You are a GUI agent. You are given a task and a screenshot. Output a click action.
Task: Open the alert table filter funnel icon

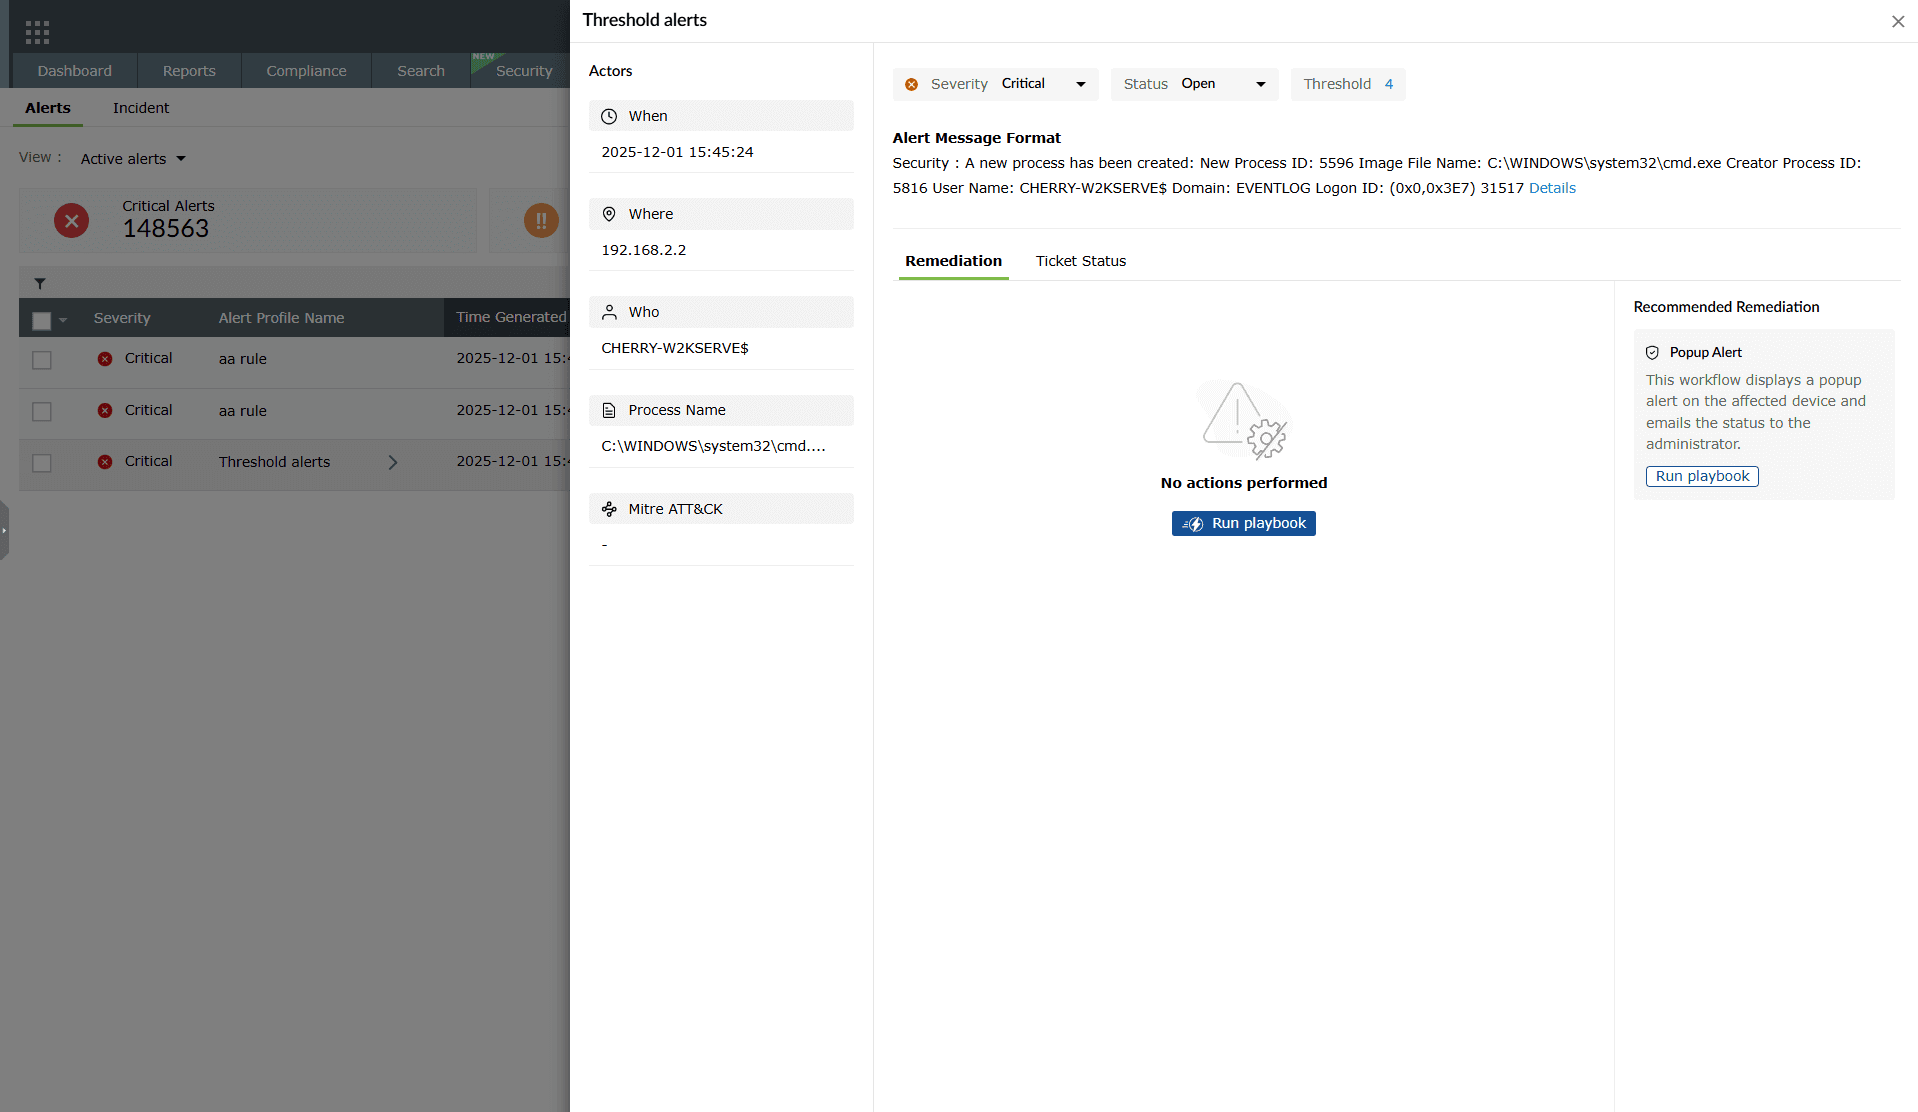point(40,284)
